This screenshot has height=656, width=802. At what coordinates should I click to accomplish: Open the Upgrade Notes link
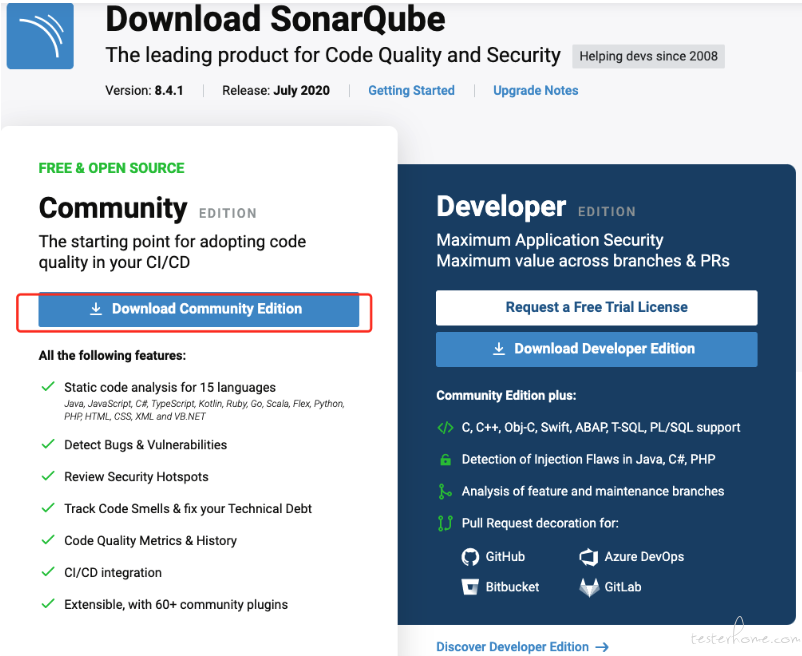coord(536,91)
